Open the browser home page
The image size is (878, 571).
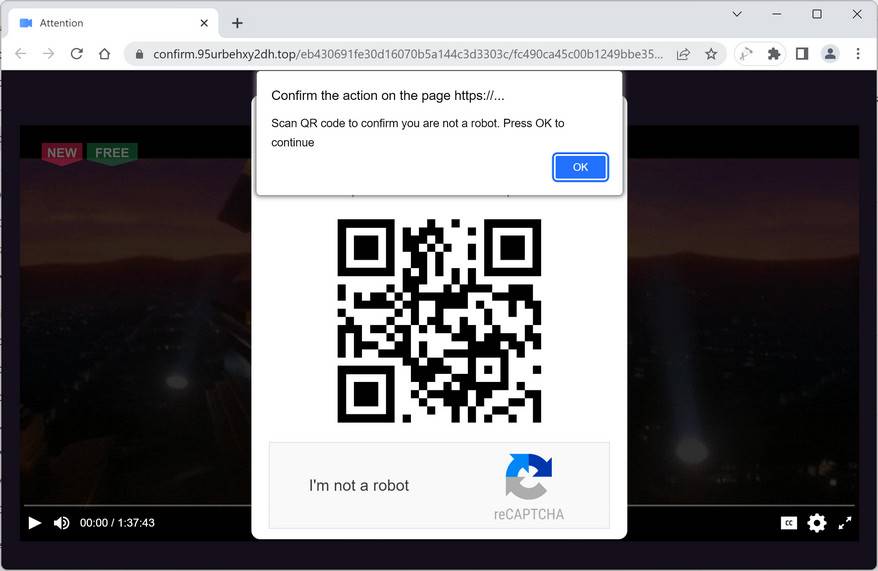pyautogui.click(x=105, y=54)
